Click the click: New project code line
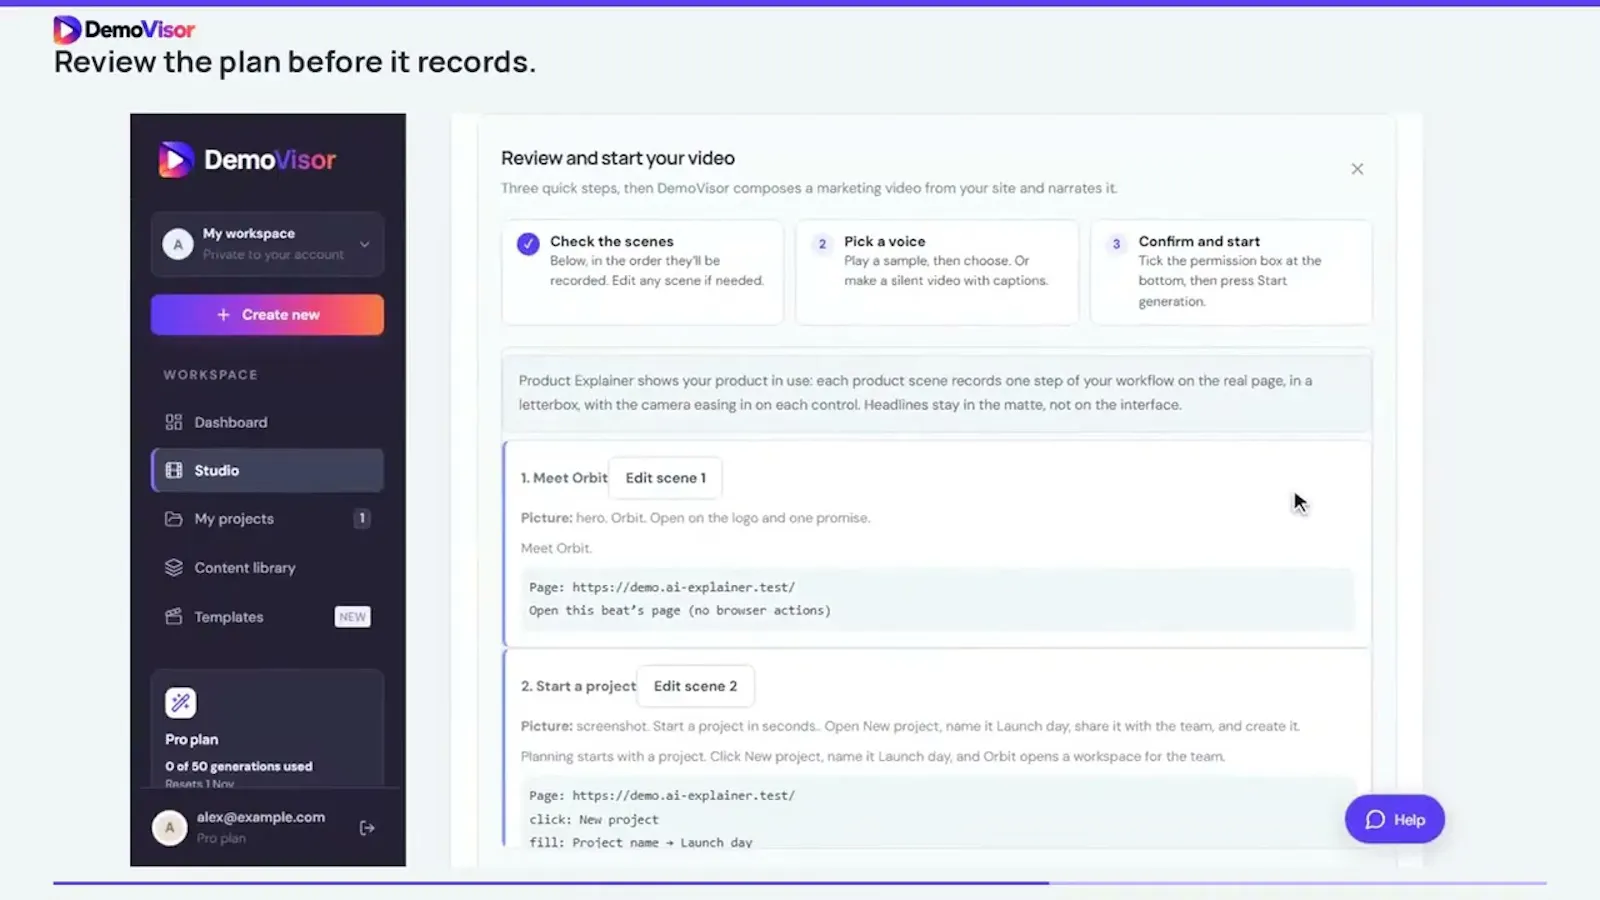The image size is (1600, 900). coord(594,819)
